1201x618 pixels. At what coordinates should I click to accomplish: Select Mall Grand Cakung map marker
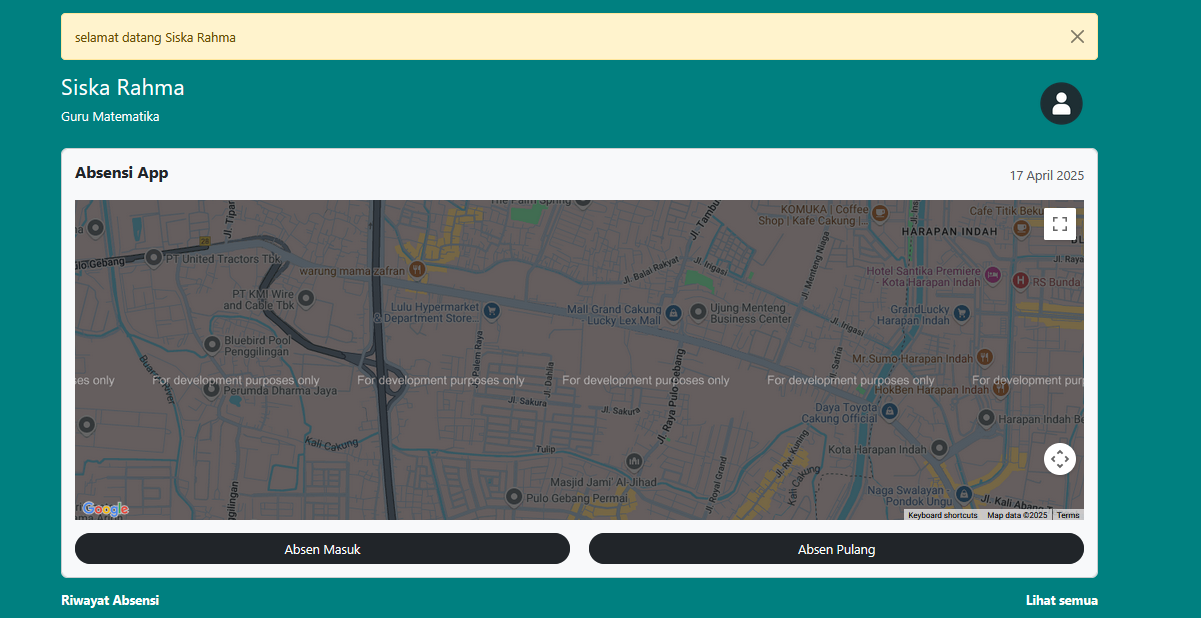(675, 314)
